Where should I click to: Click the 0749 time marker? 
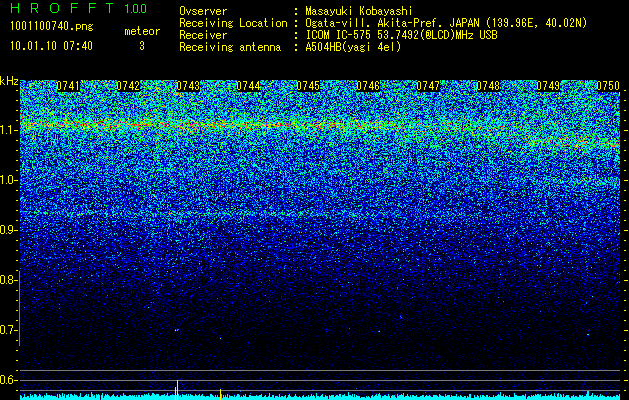pos(548,86)
